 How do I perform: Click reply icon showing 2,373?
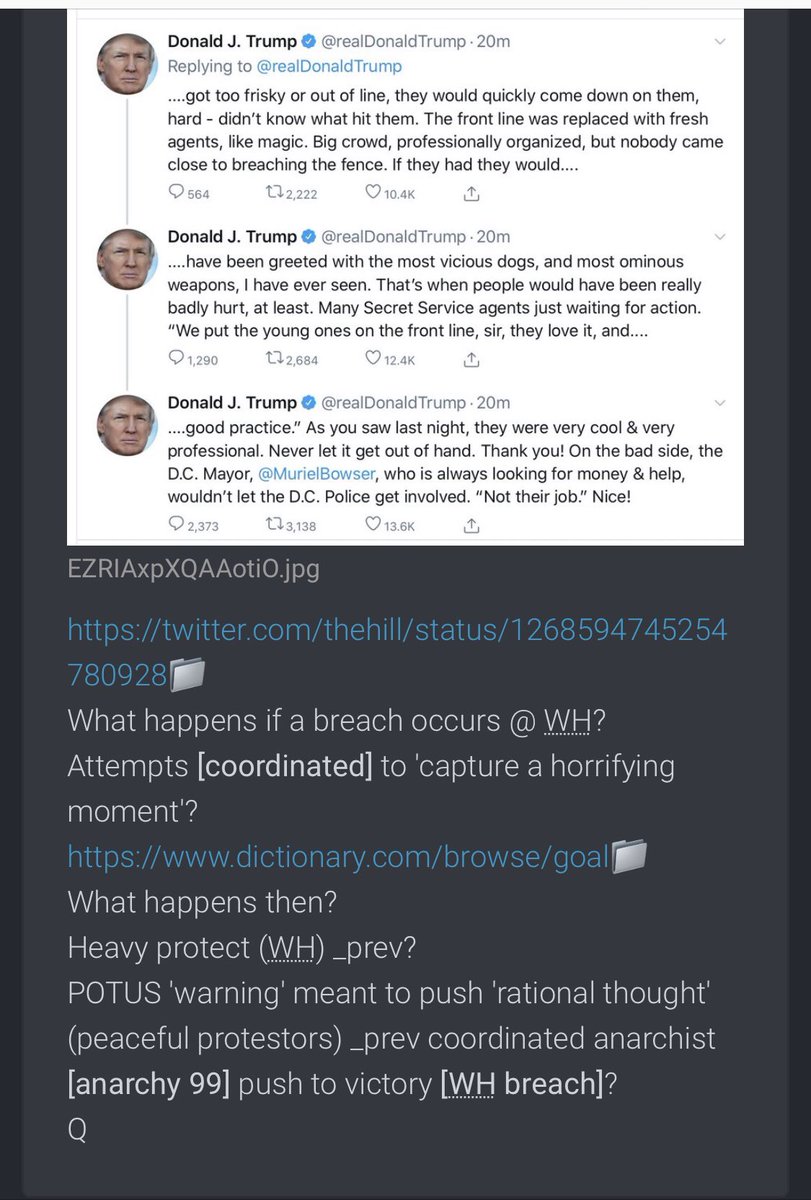pyautogui.click(x=176, y=524)
